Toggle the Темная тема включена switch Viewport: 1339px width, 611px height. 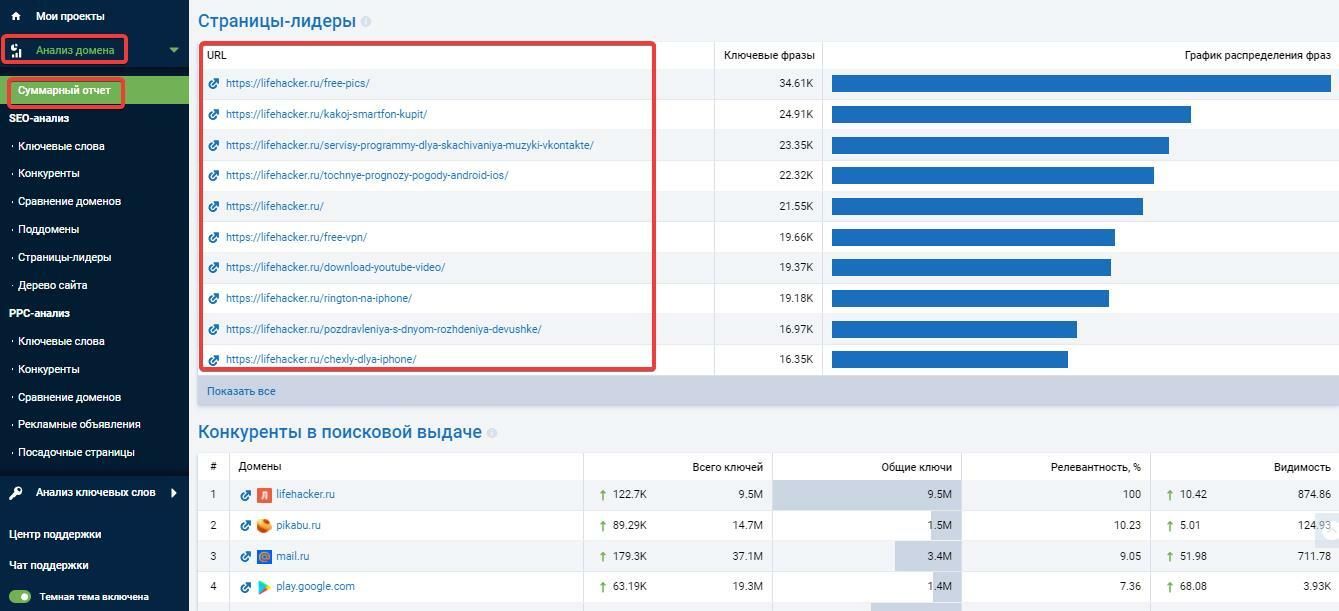[x=20, y=597]
